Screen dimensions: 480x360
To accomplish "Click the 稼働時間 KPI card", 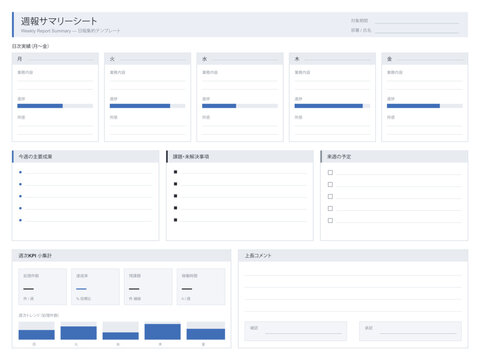I will coord(201,287).
